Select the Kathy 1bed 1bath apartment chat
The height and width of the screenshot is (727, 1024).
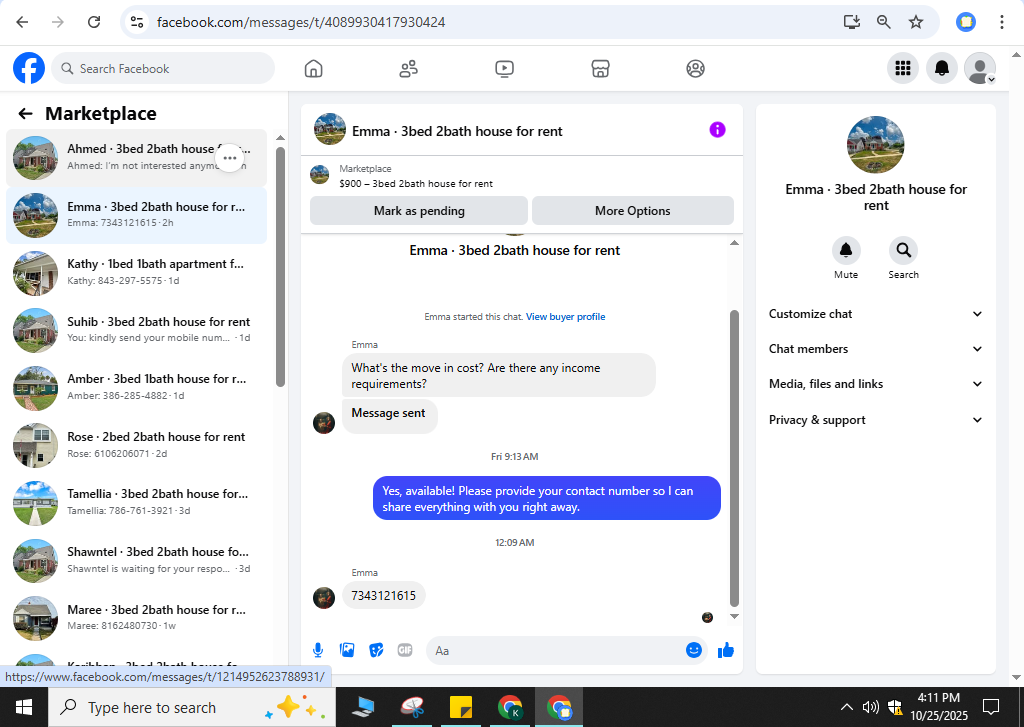[136, 272]
